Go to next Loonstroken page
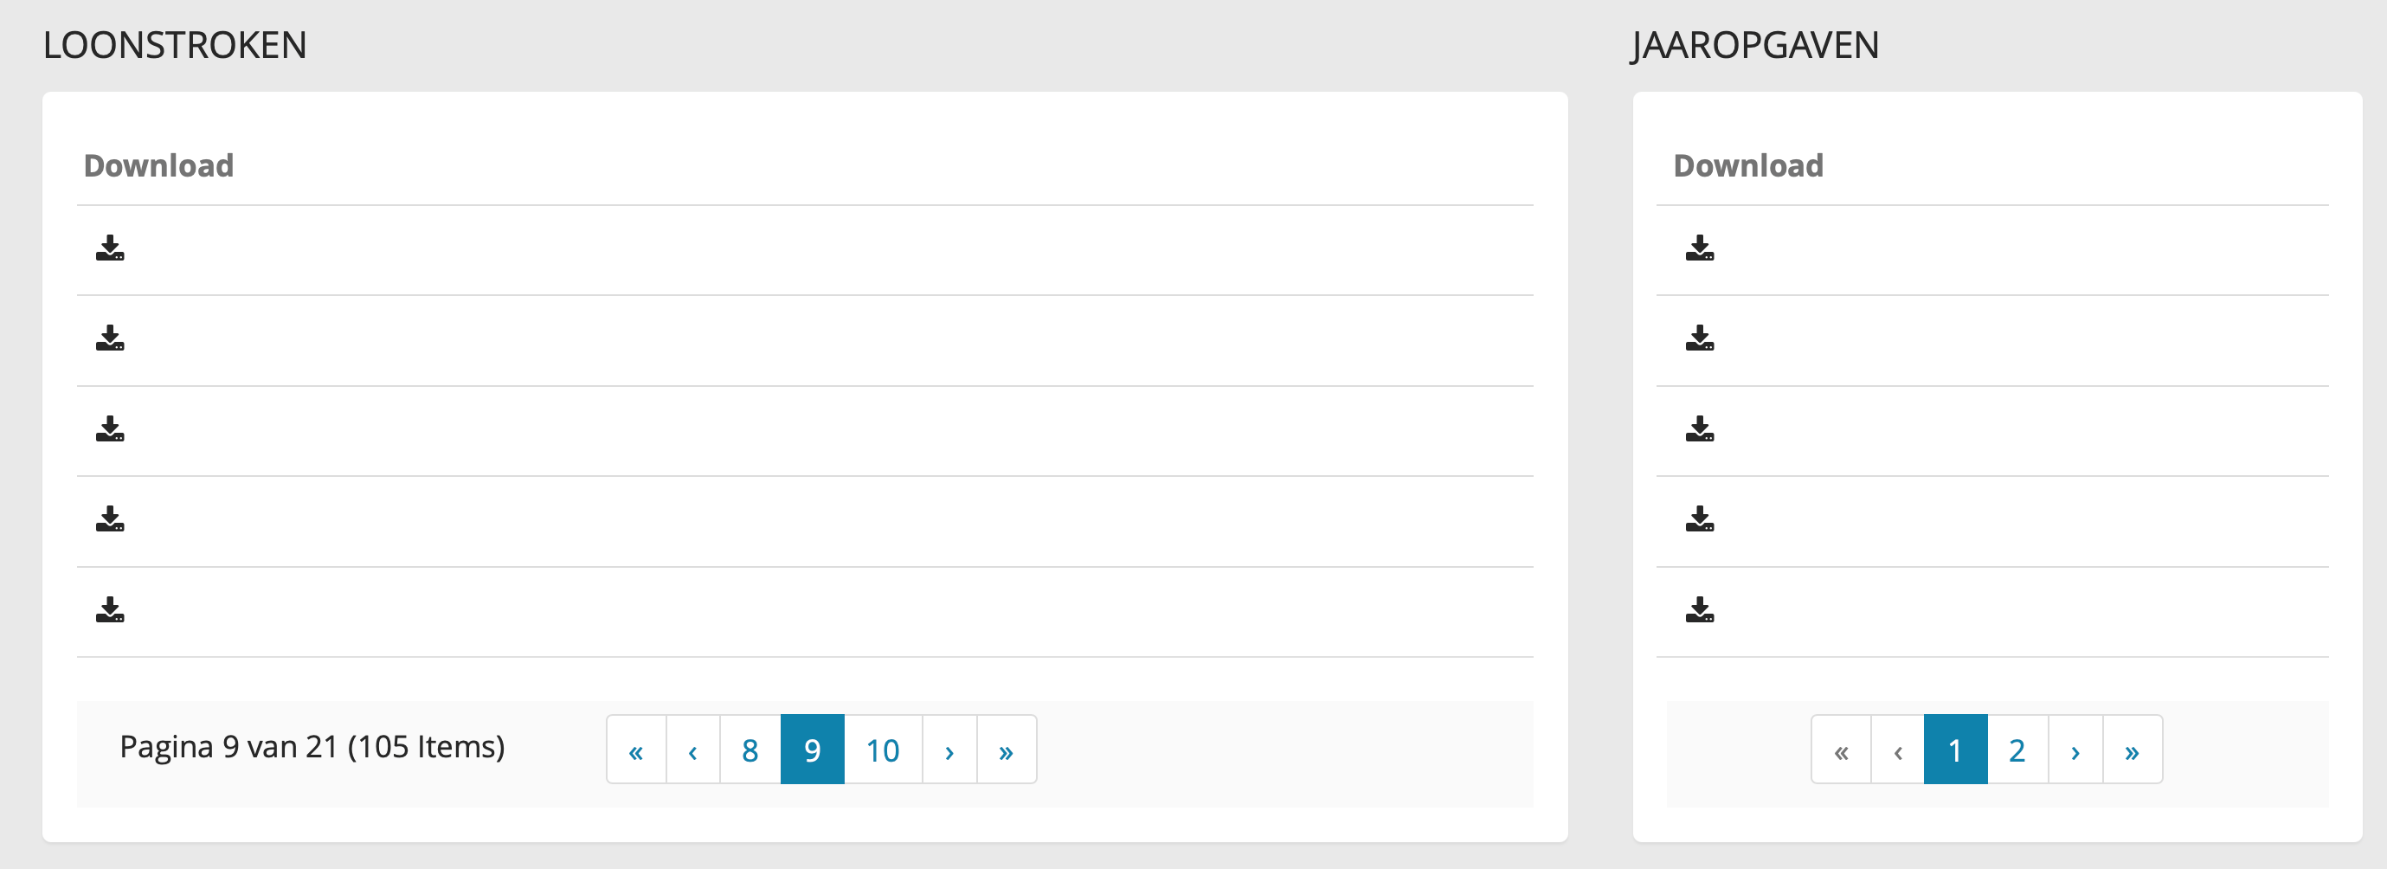2387x869 pixels. (x=949, y=750)
